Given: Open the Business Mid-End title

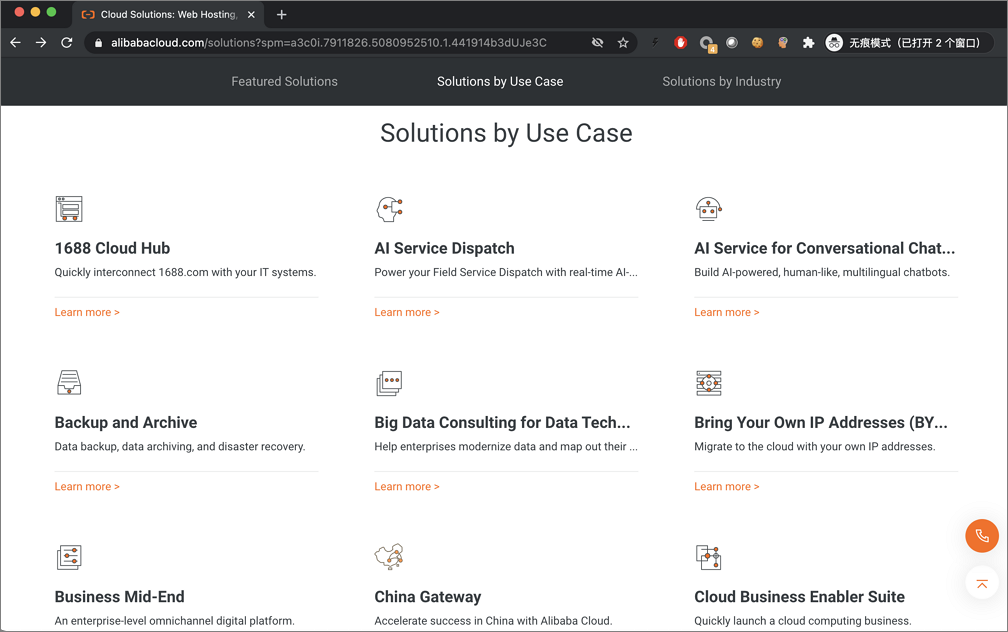Looking at the screenshot, I should coord(120,597).
